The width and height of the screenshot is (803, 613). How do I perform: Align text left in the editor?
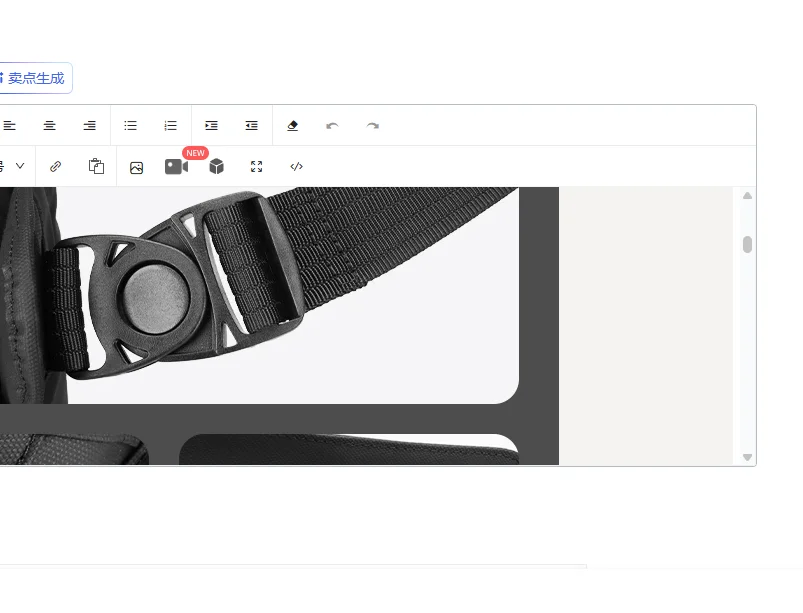tap(9, 125)
